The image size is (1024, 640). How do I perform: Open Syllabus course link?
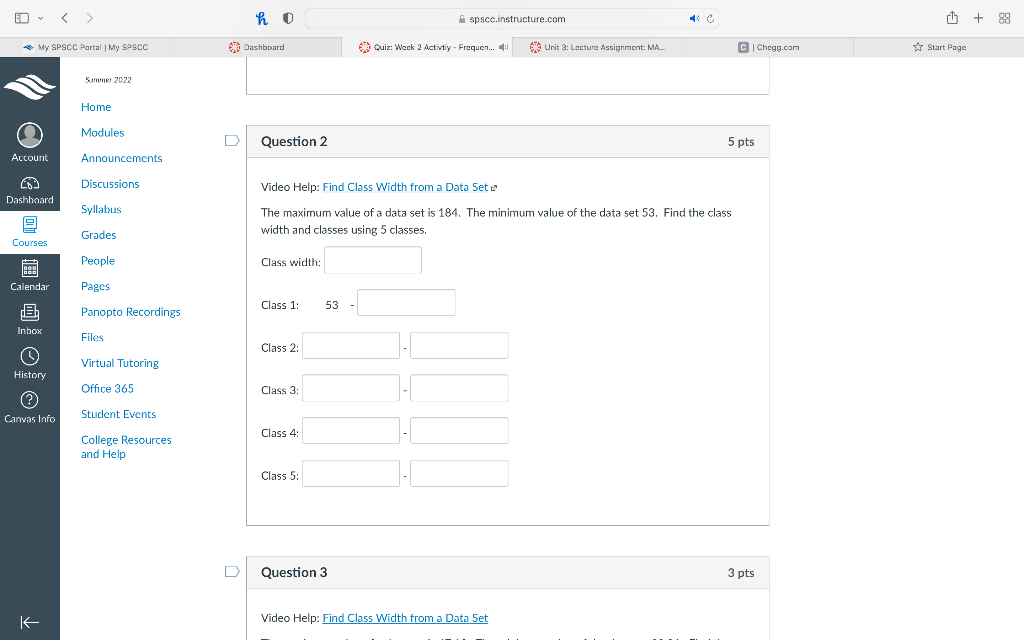click(x=101, y=210)
